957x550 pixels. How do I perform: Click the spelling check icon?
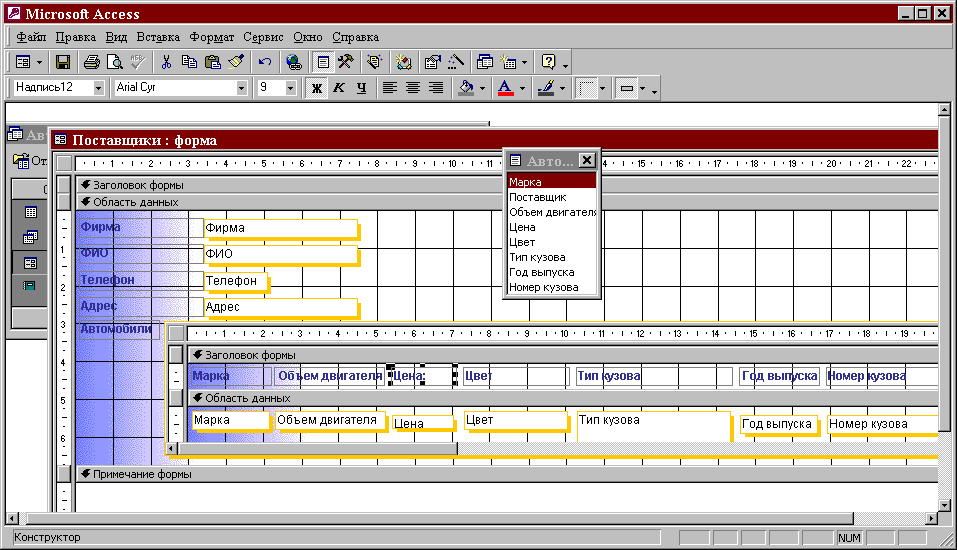(137, 62)
